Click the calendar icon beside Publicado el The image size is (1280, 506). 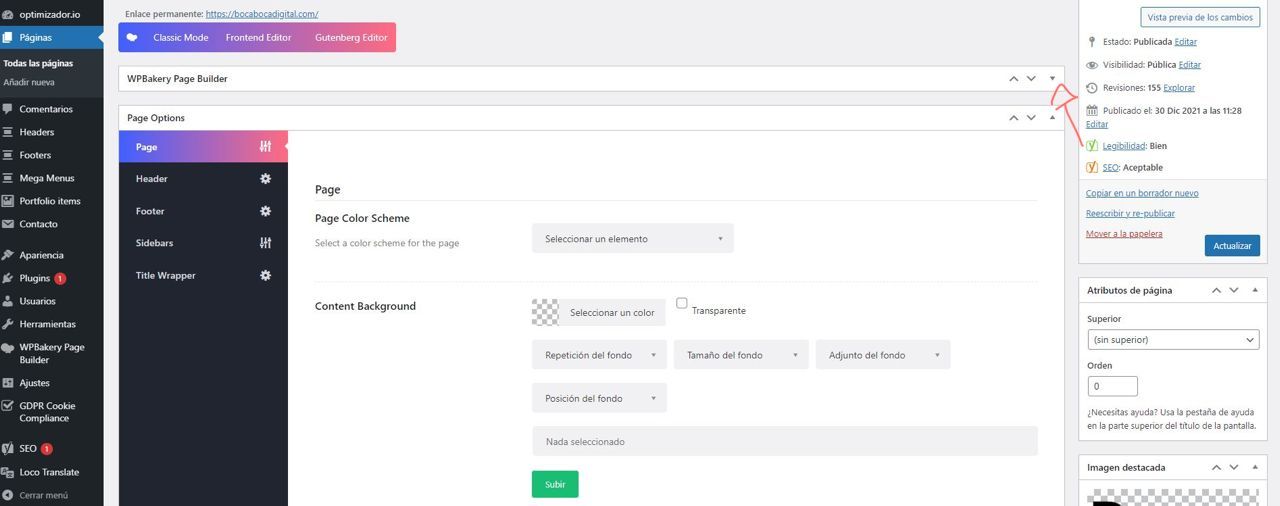coord(1092,111)
